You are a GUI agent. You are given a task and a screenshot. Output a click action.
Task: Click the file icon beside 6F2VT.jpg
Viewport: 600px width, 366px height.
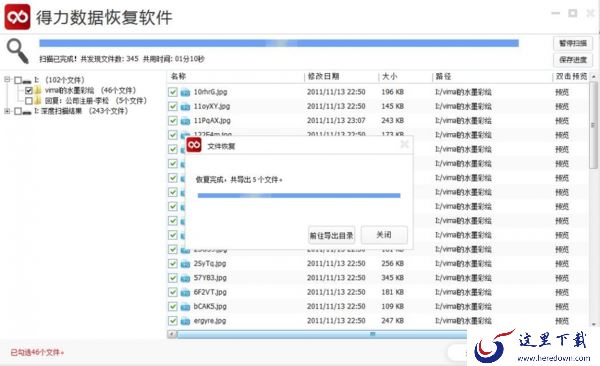pos(185,292)
